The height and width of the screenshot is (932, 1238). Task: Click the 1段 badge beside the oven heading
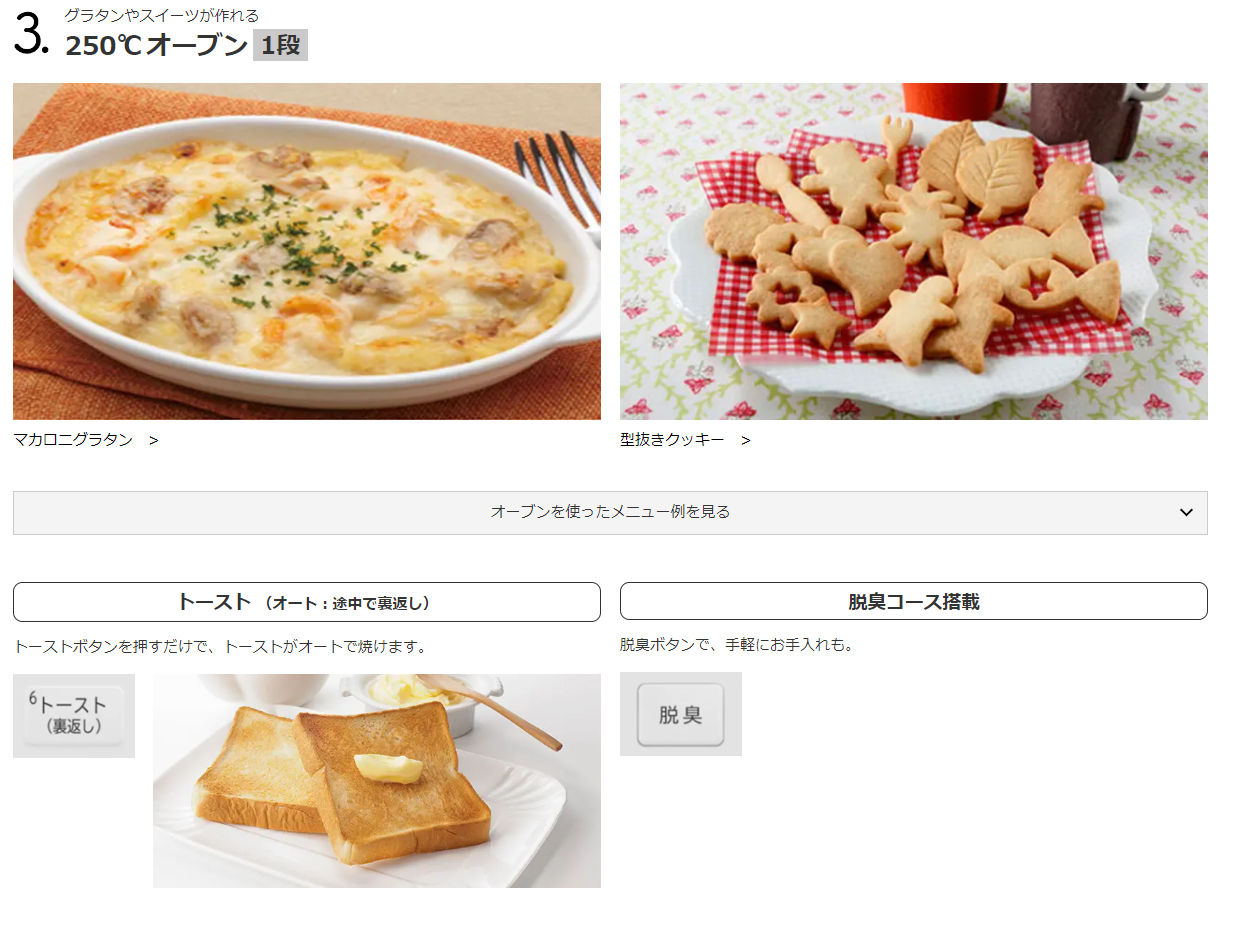pos(280,45)
